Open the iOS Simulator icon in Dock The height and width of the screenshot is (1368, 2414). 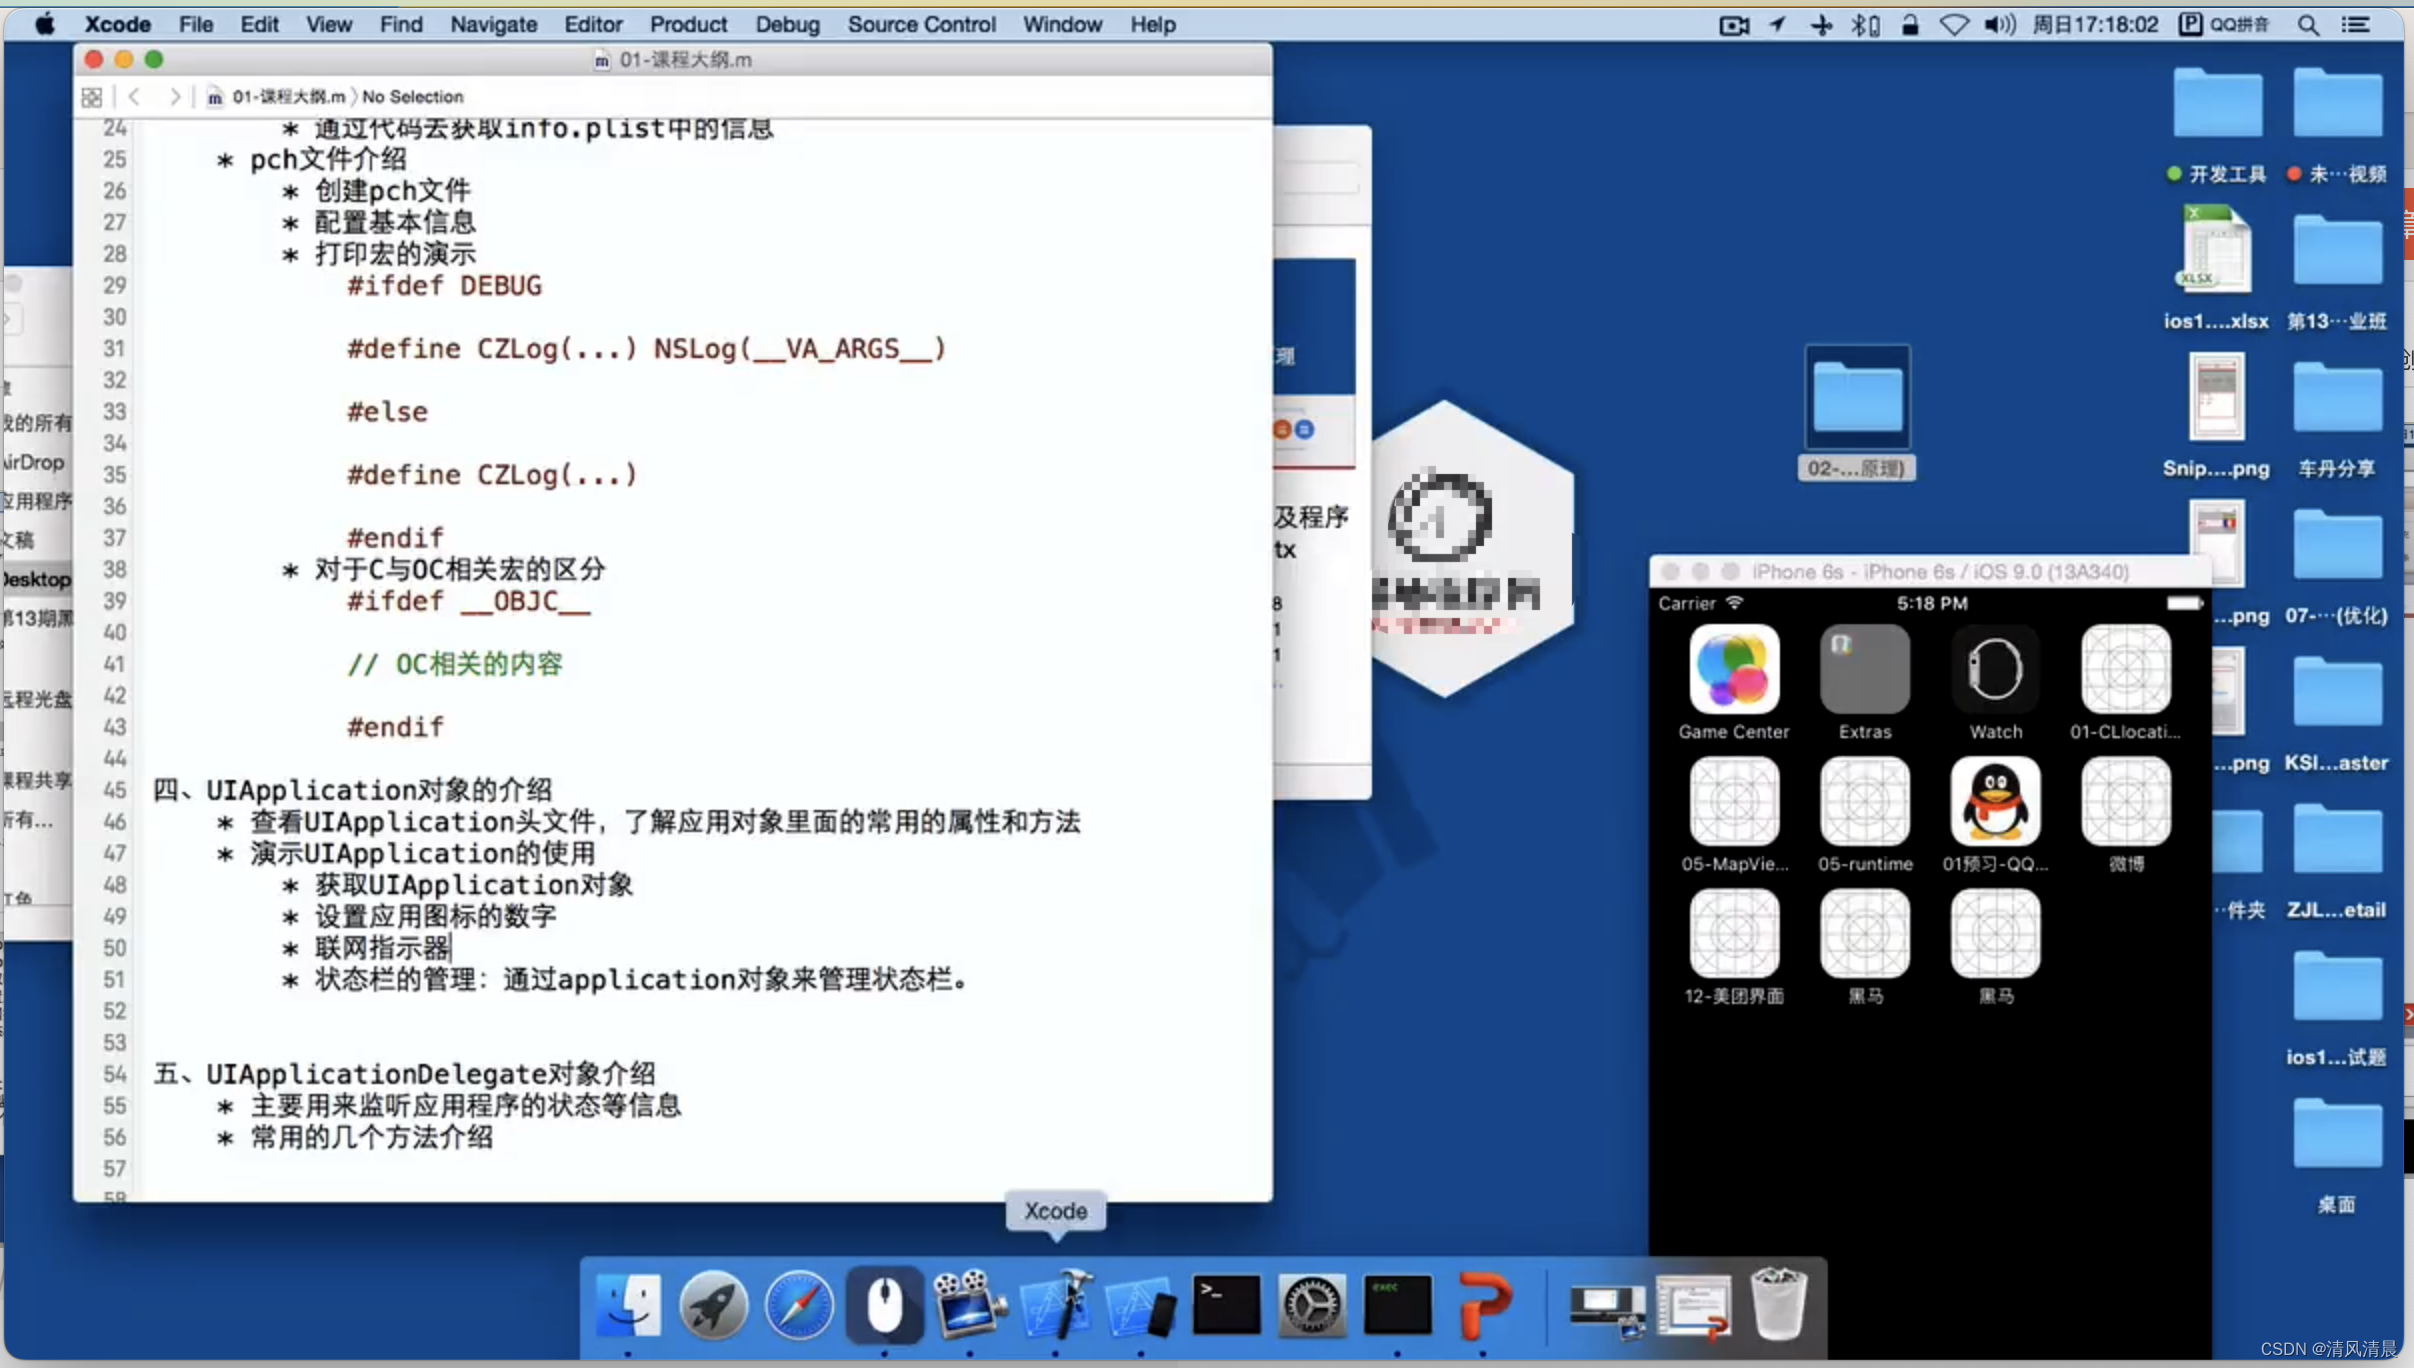(x=1141, y=1307)
